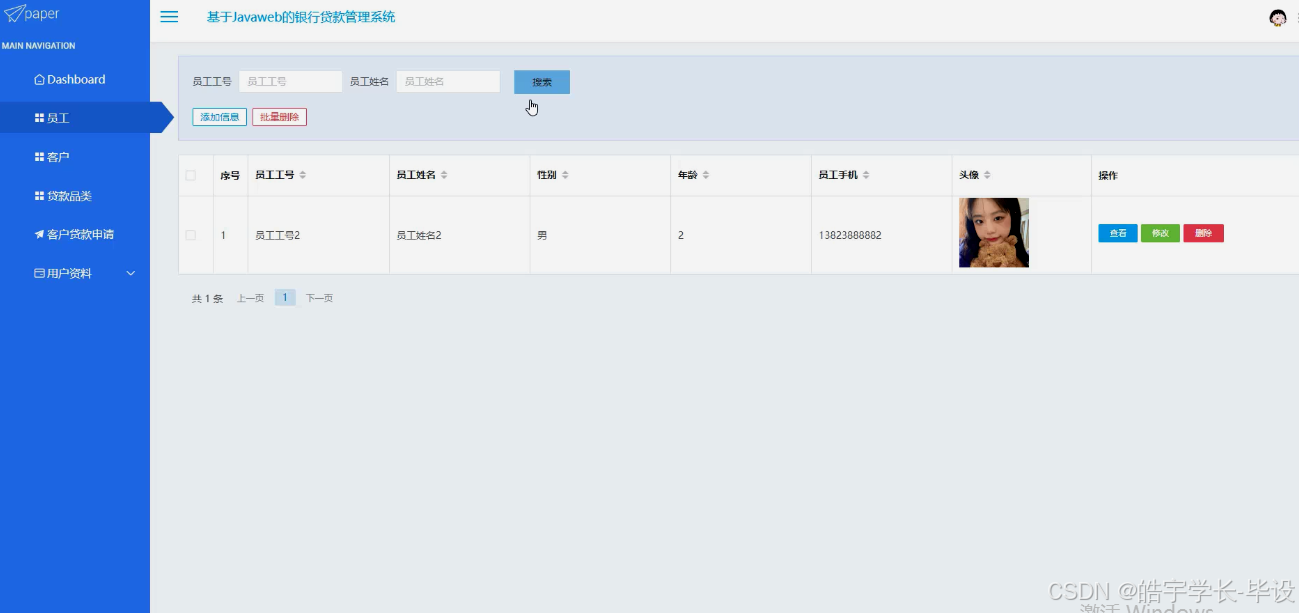Click the gender cell 男
1299x613 pixels.
542,235
